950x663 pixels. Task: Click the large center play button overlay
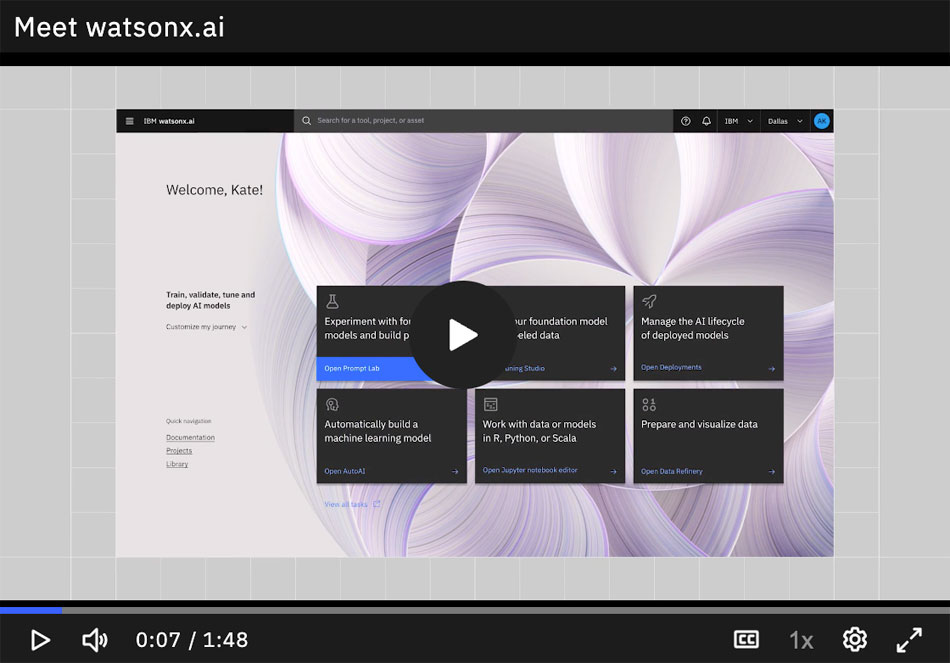pos(463,335)
